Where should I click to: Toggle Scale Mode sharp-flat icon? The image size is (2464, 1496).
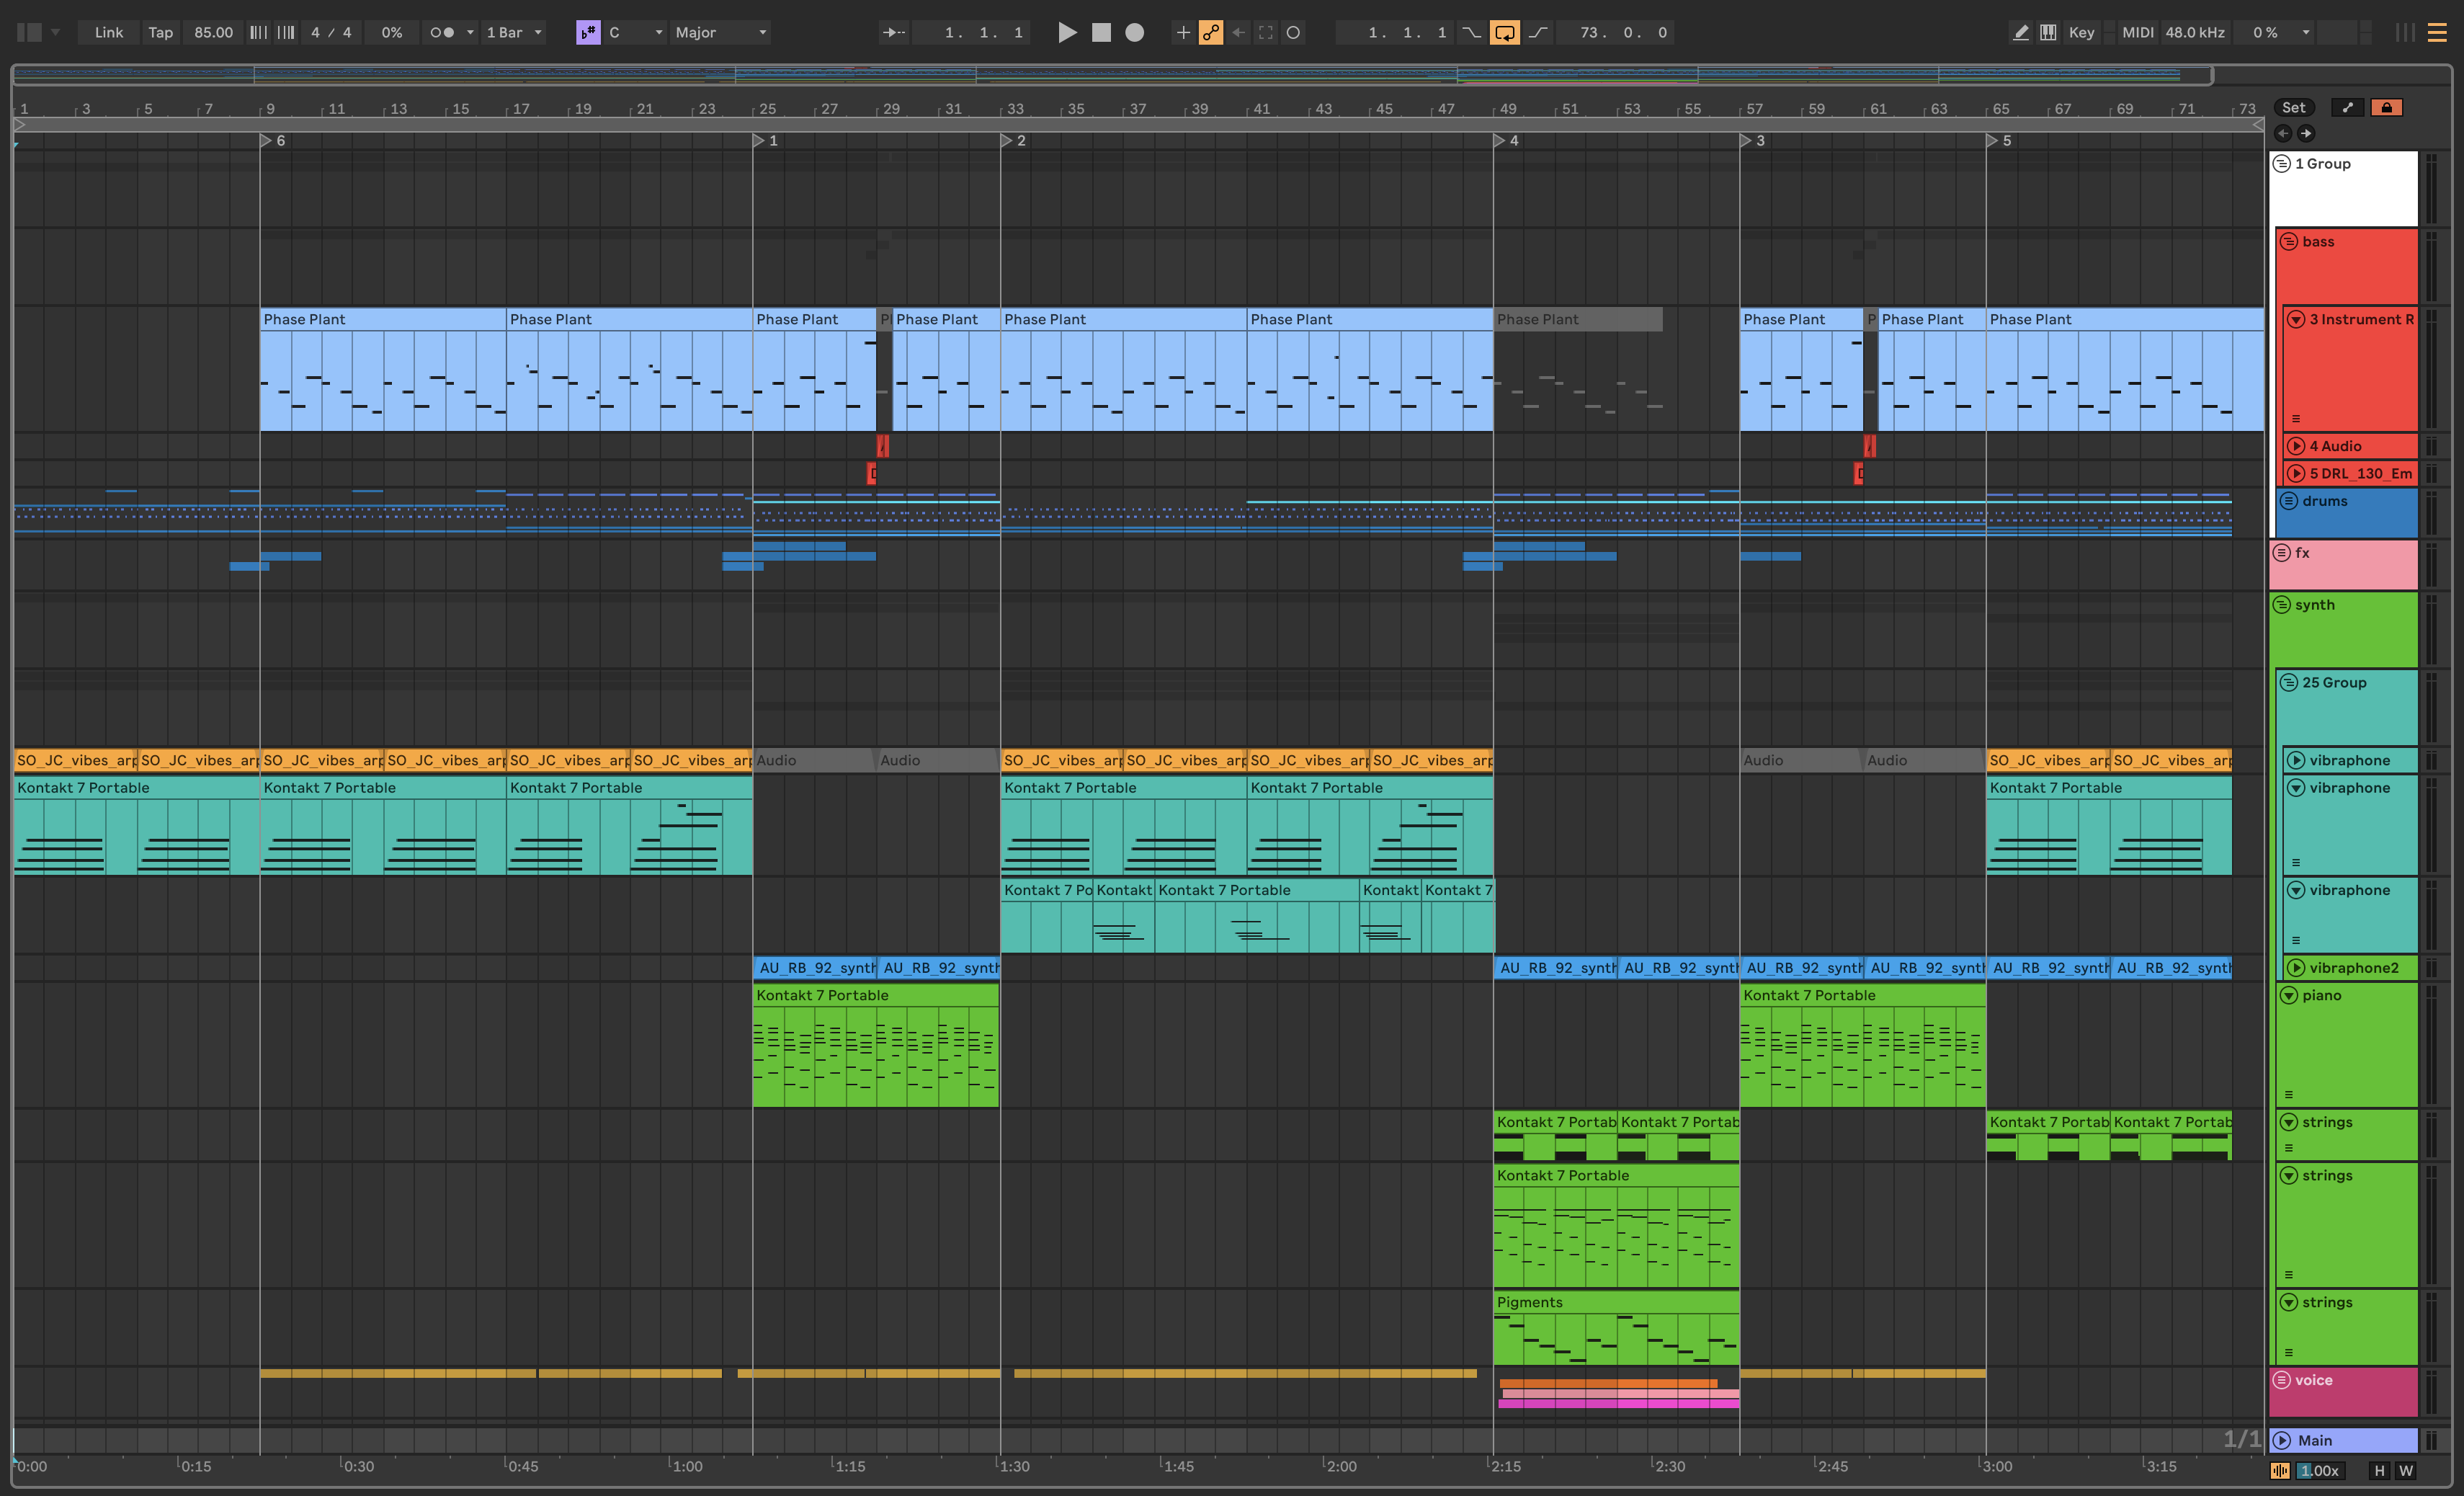(588, 32)
